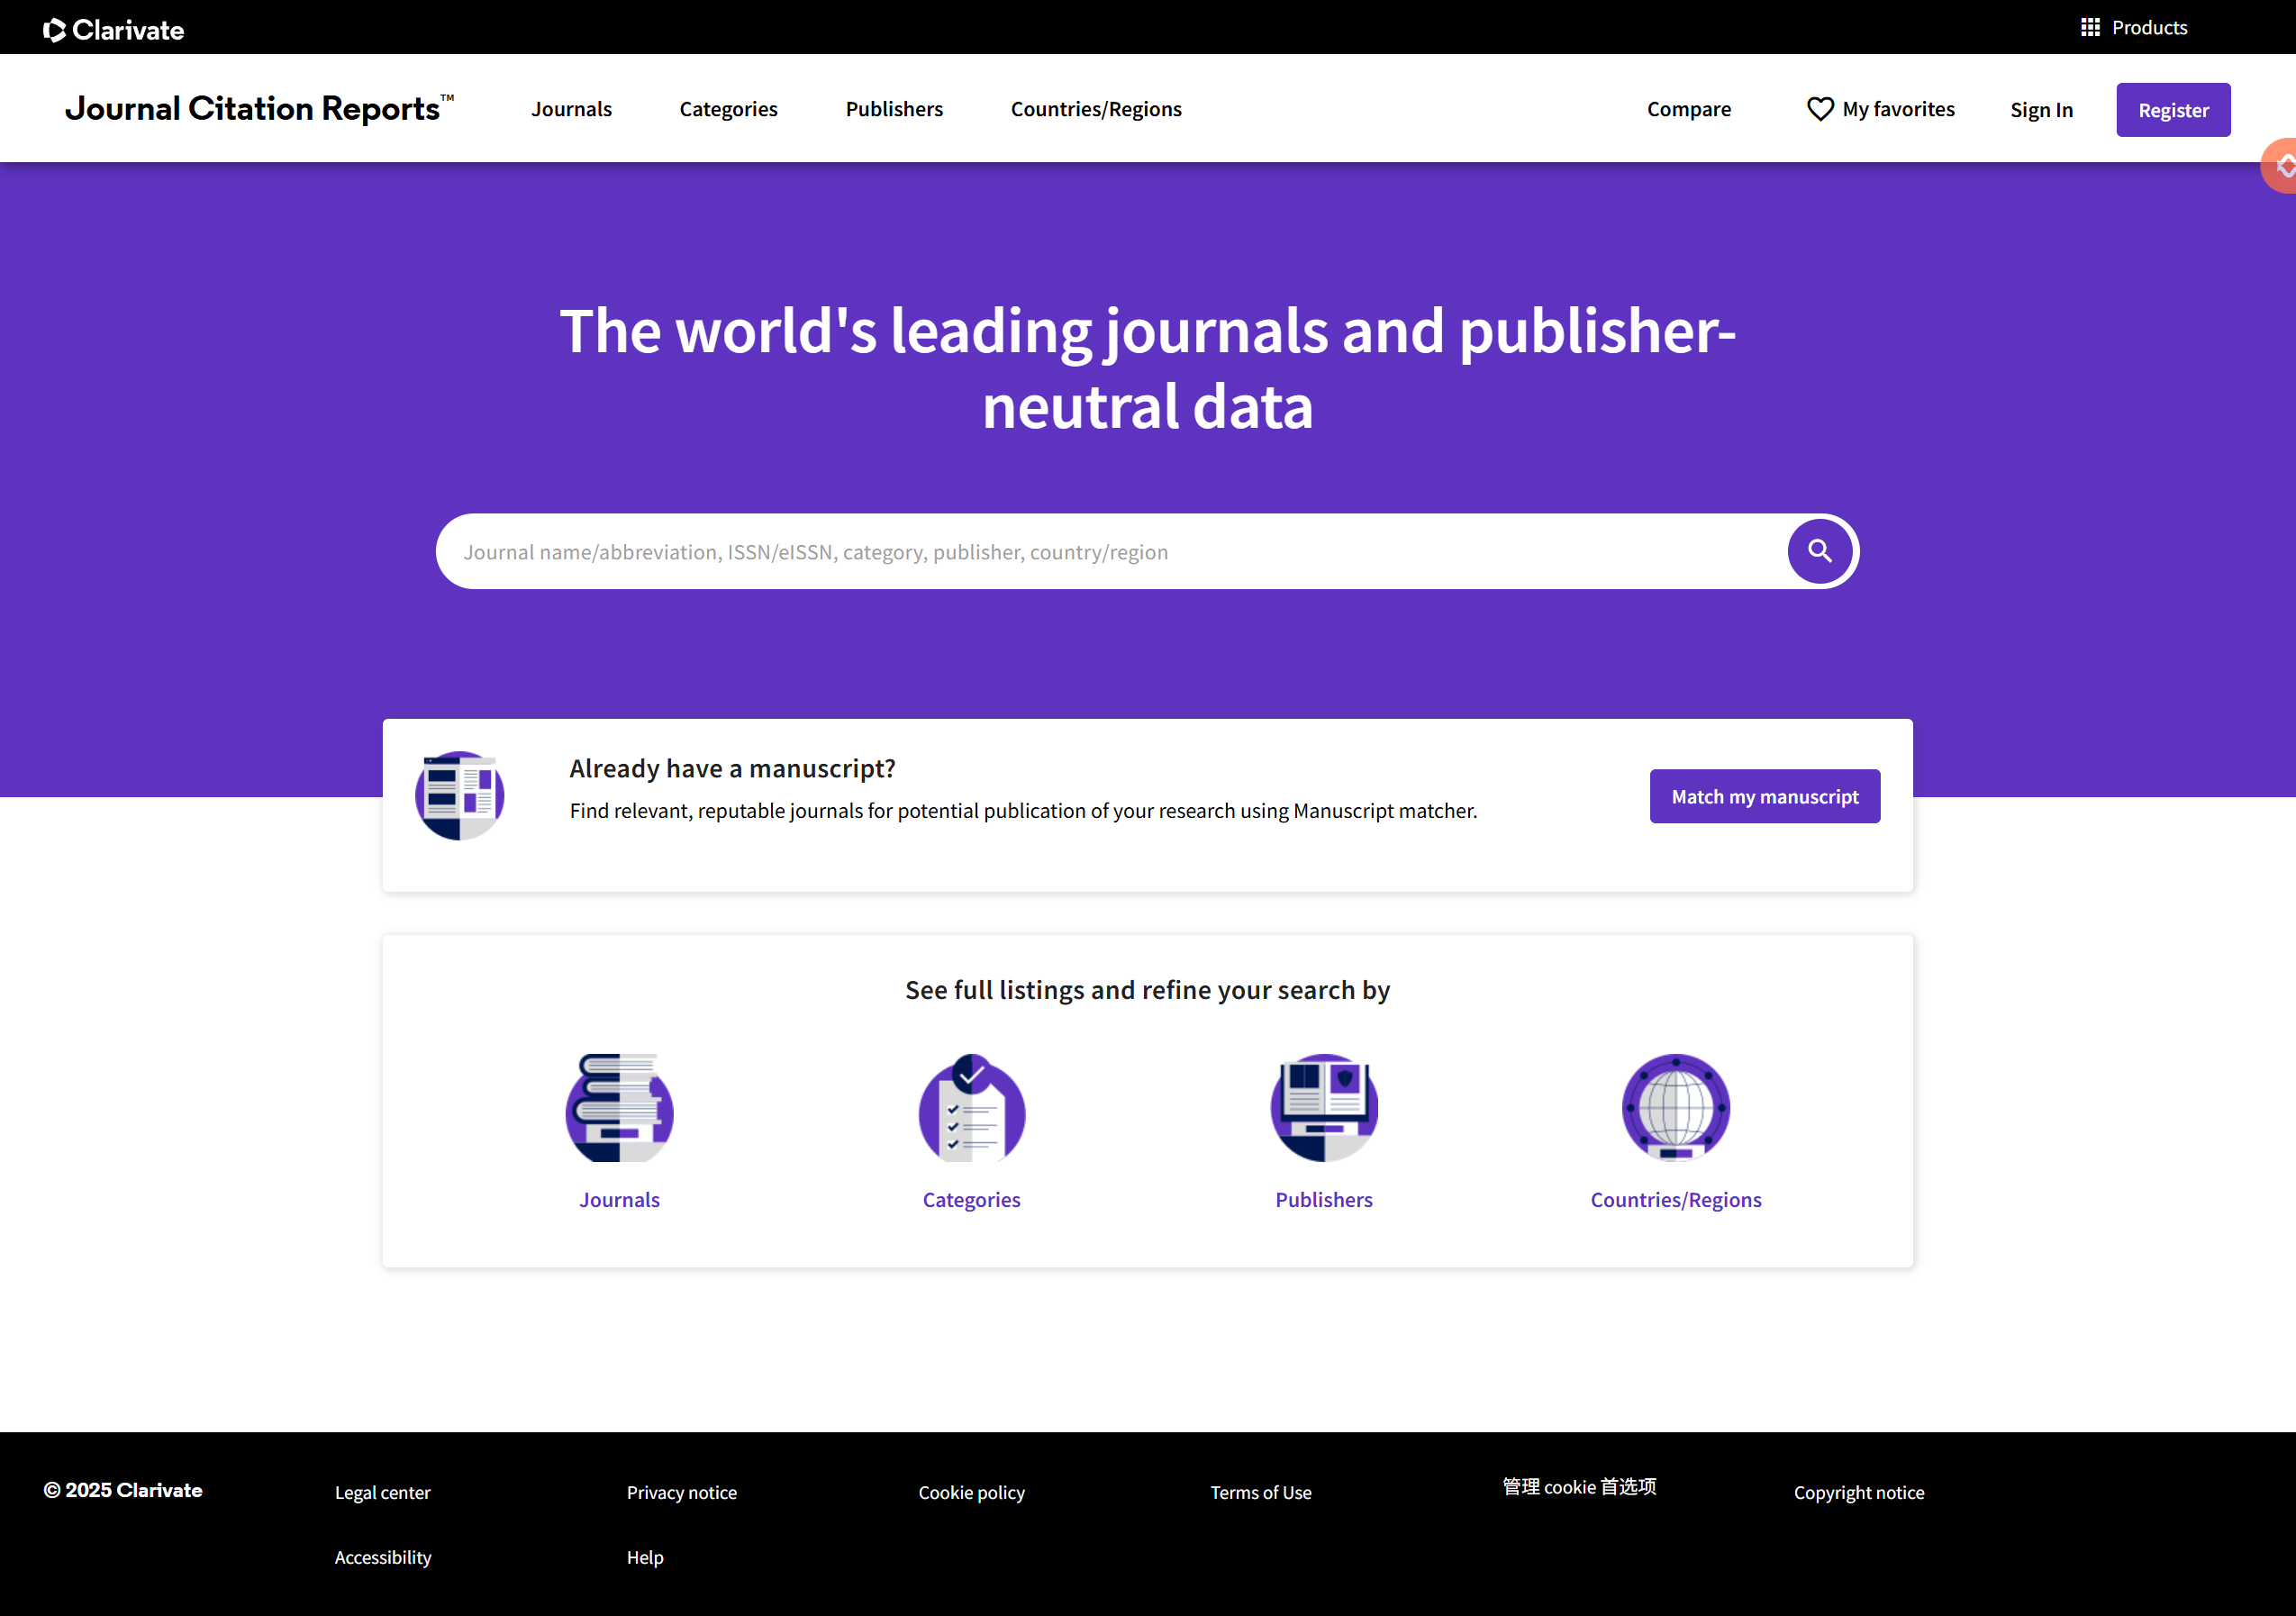Click the Journals stacked books illustration

[x=619, y=1107]
